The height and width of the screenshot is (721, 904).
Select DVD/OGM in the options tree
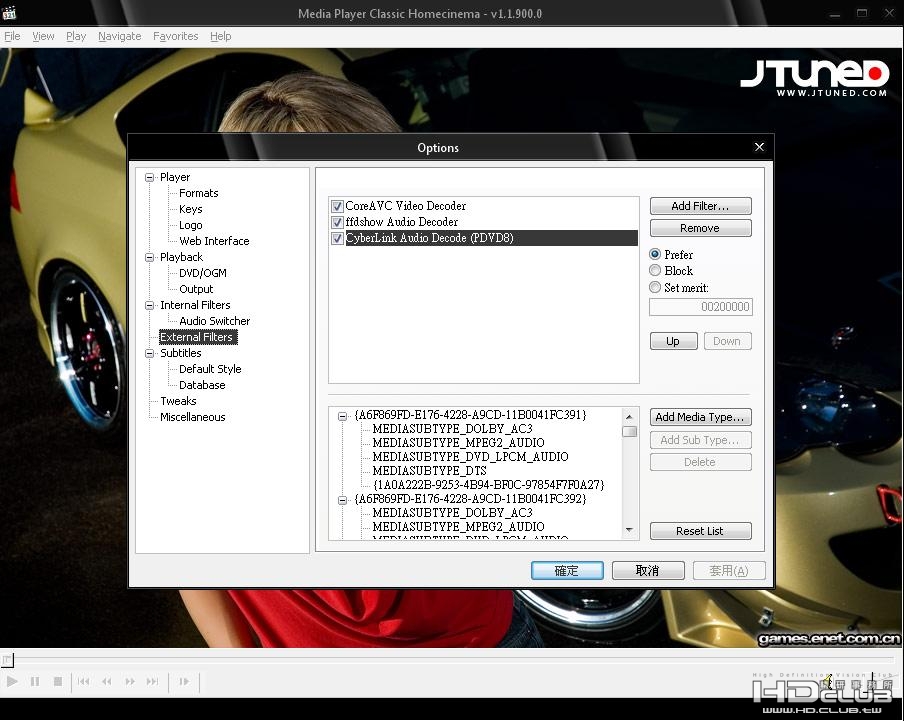pos(202,273)
